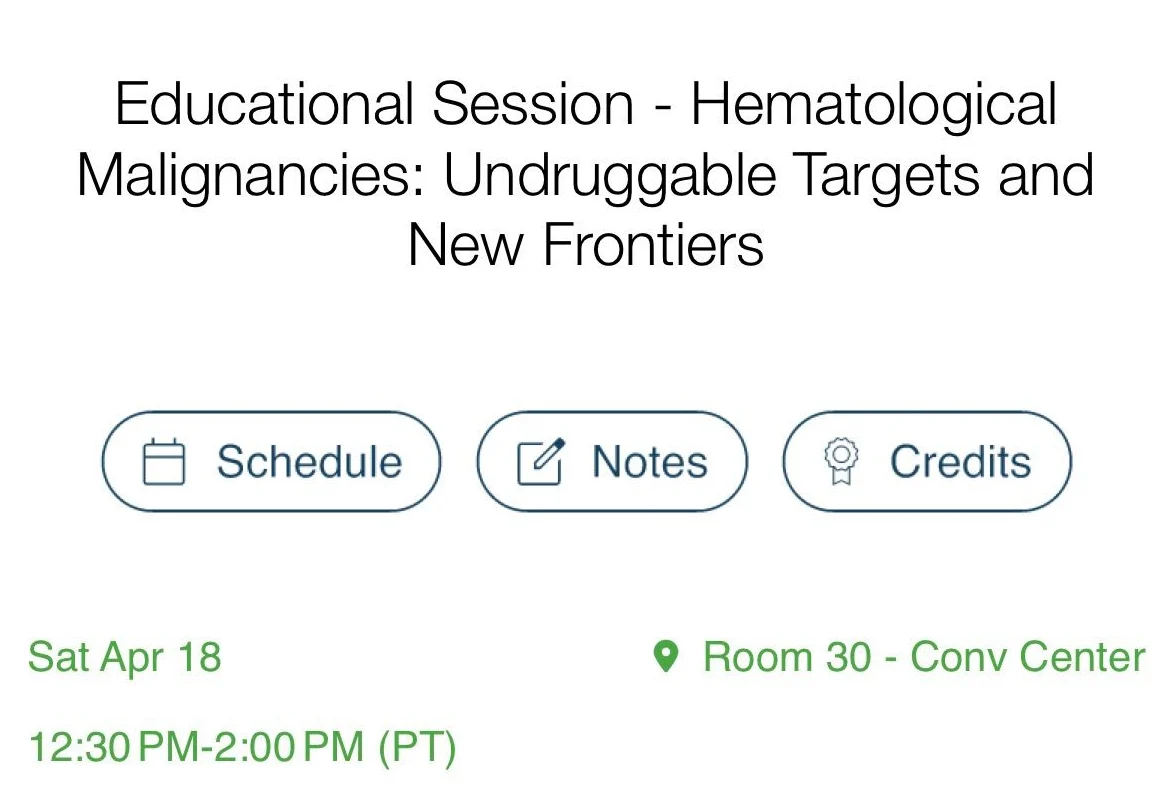Add the session via the Schedule label
Viewport: 1172px width, 807px height.
tap(309, 462)
